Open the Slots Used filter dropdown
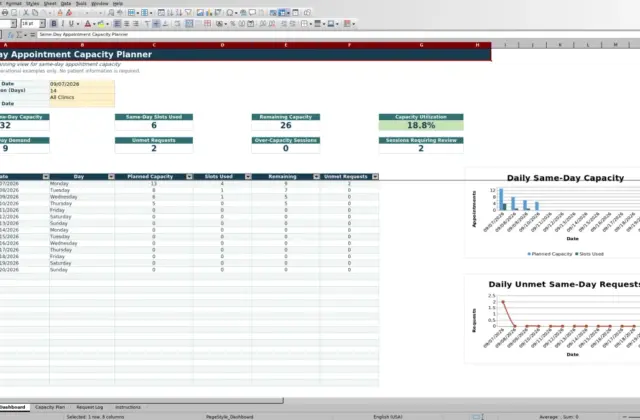 coord(248,177)
